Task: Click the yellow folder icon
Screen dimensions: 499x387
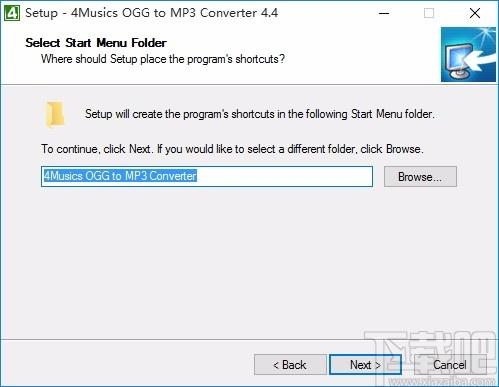Action: pos(54,114)
